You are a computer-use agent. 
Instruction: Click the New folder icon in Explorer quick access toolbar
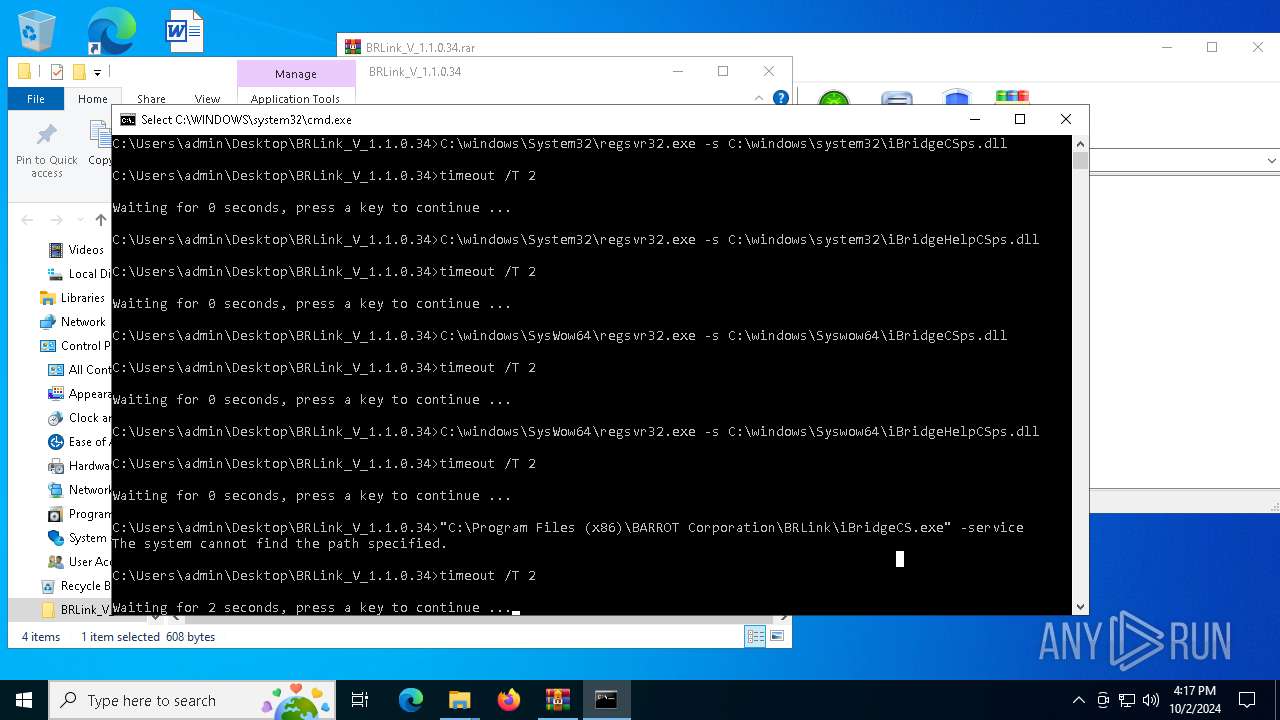click(x=79, y=72)
